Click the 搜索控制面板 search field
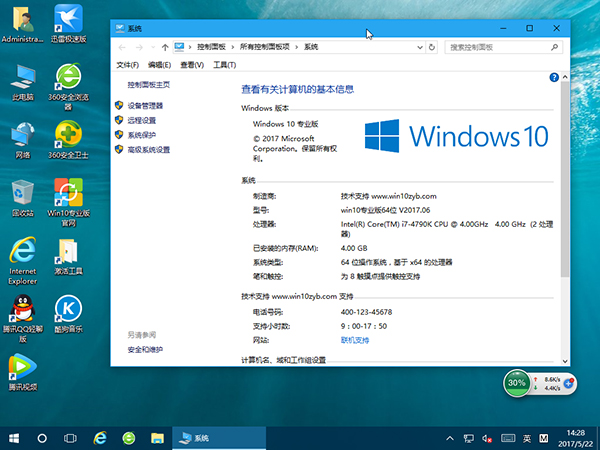The image size is (600, 450). (495, 47)
